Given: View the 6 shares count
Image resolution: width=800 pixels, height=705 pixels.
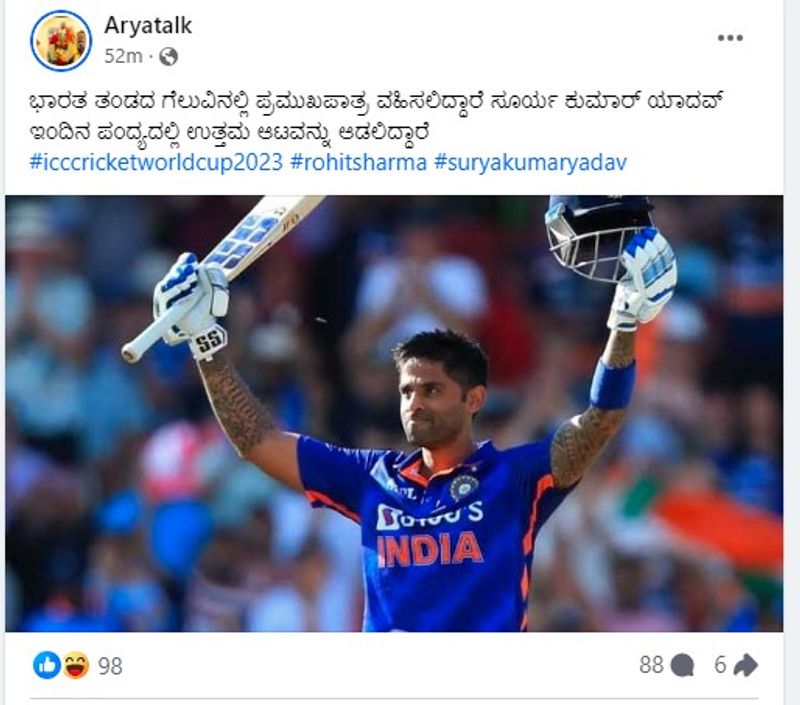Looking at the screenshot, I should pyautogui.click(x=720, y=665).
